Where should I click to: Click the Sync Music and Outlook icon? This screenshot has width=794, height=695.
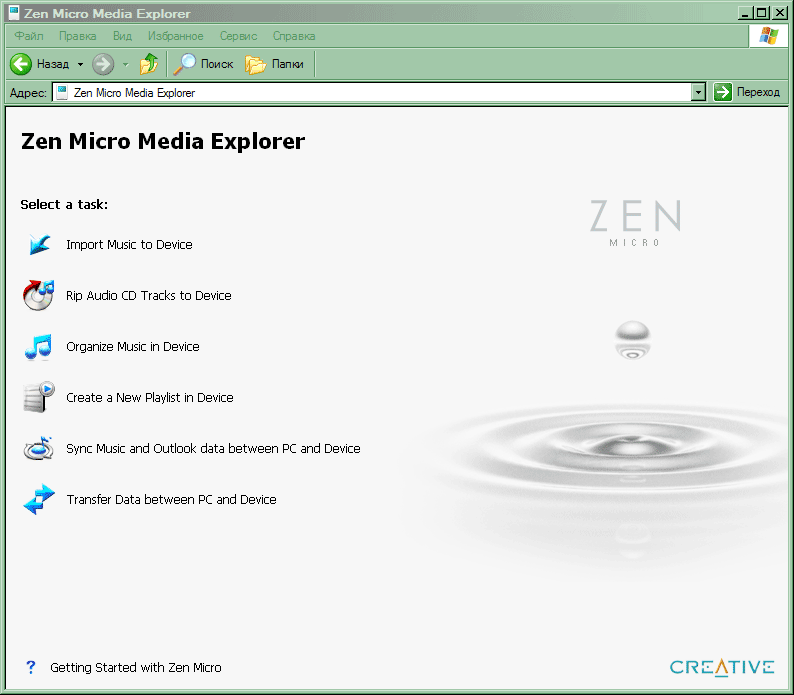[38, 449]
